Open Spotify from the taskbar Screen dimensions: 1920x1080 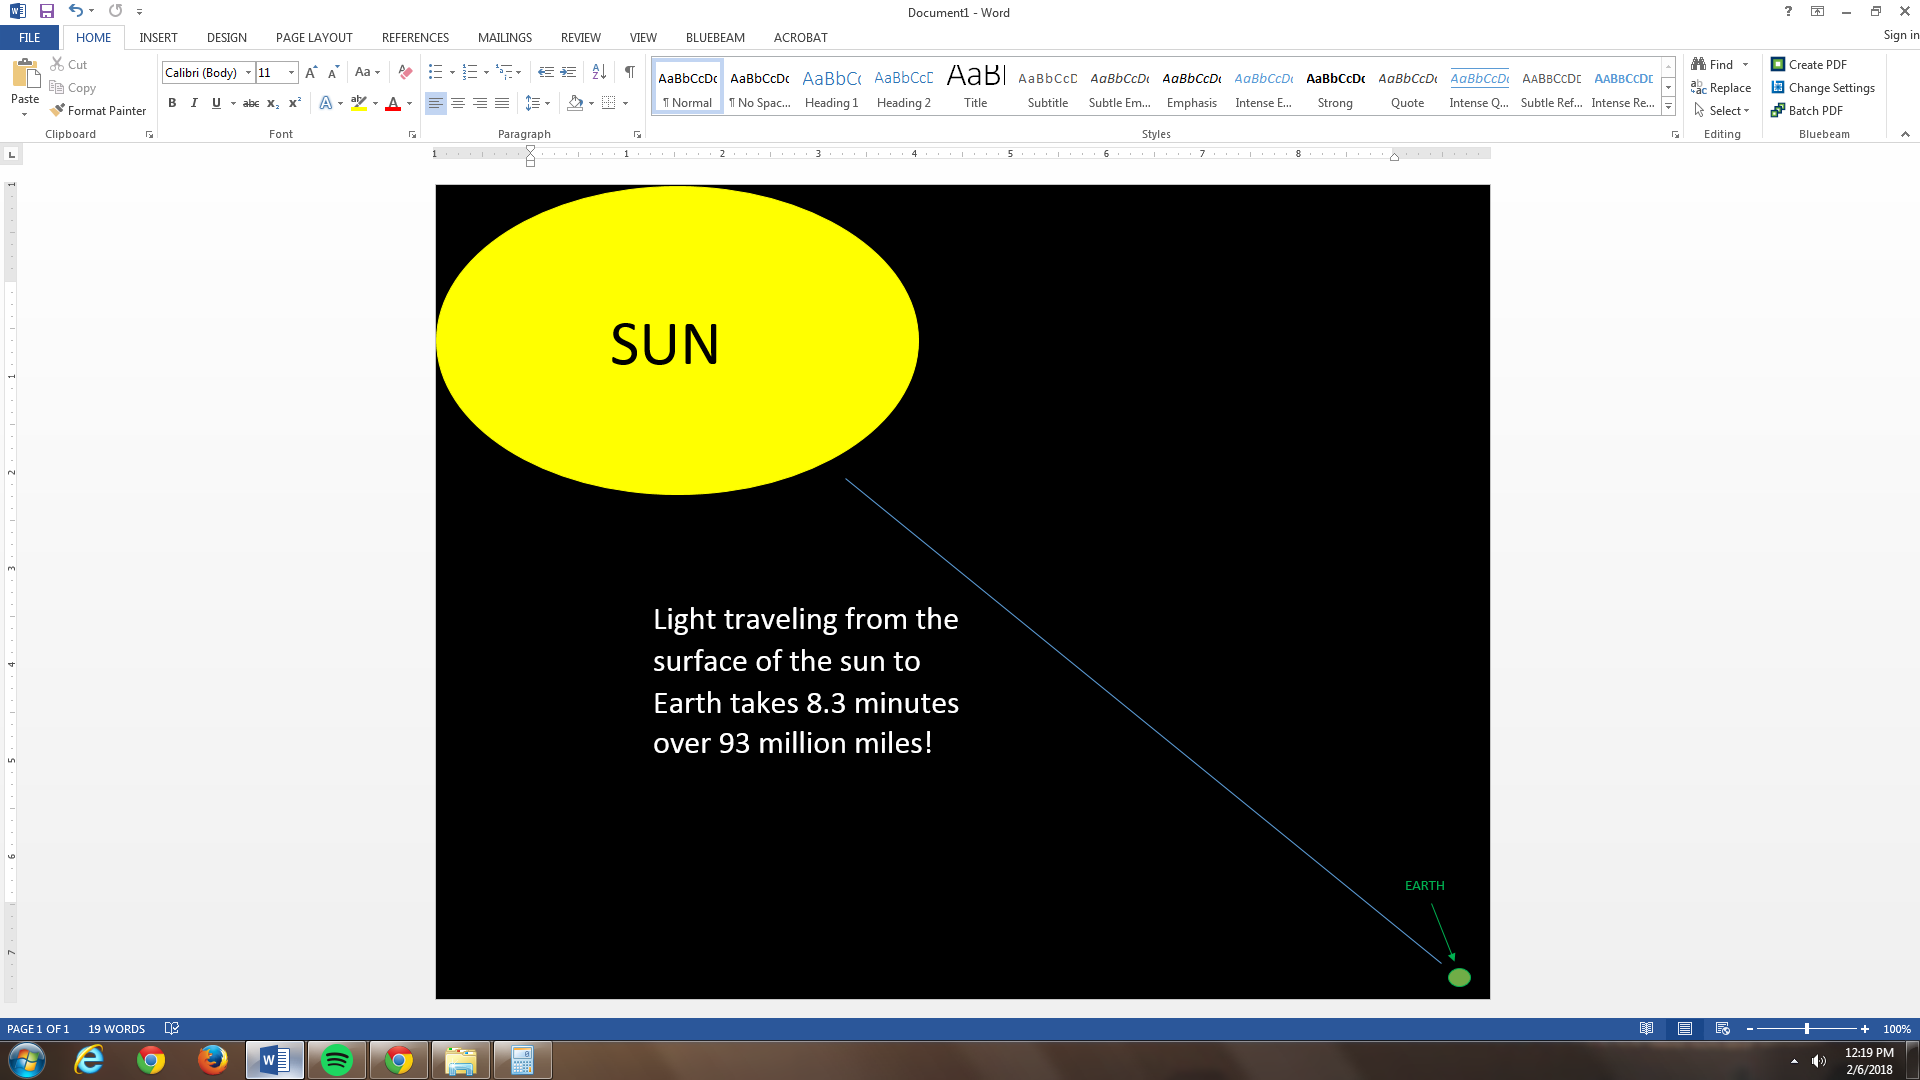point(337,1060)
